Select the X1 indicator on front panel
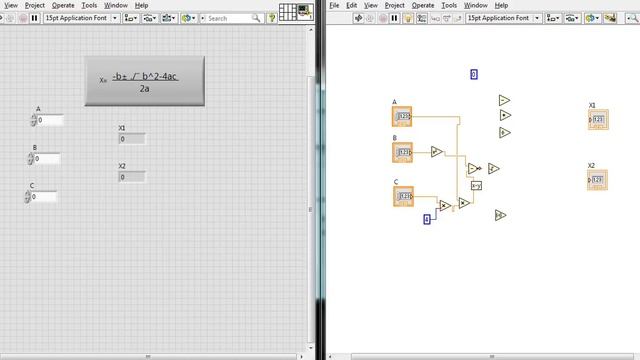The height and width of the screenshot is (360, 640). coord(132,139)
